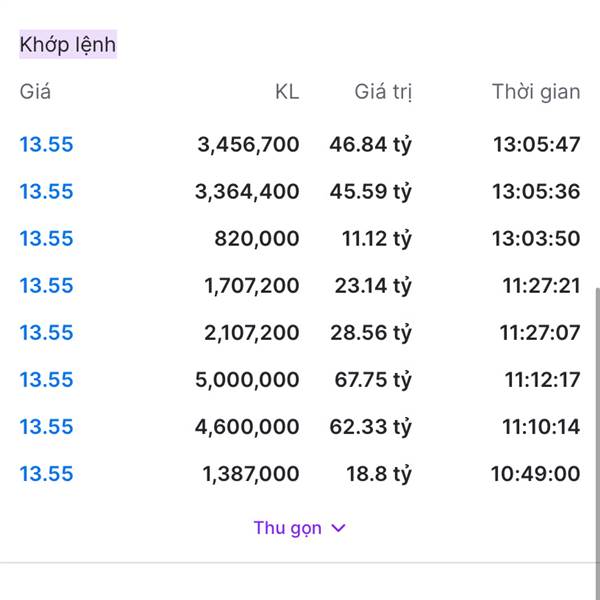600x600 pixels.
Task: Click the 28.56 tỷ value cell
Action: point(372,332)
